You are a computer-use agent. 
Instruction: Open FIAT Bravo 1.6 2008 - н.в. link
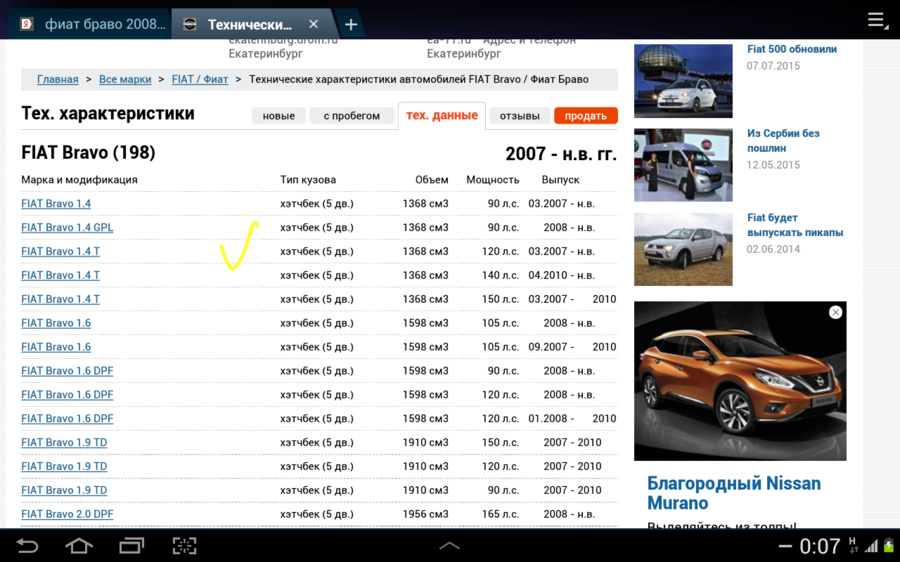56,323
